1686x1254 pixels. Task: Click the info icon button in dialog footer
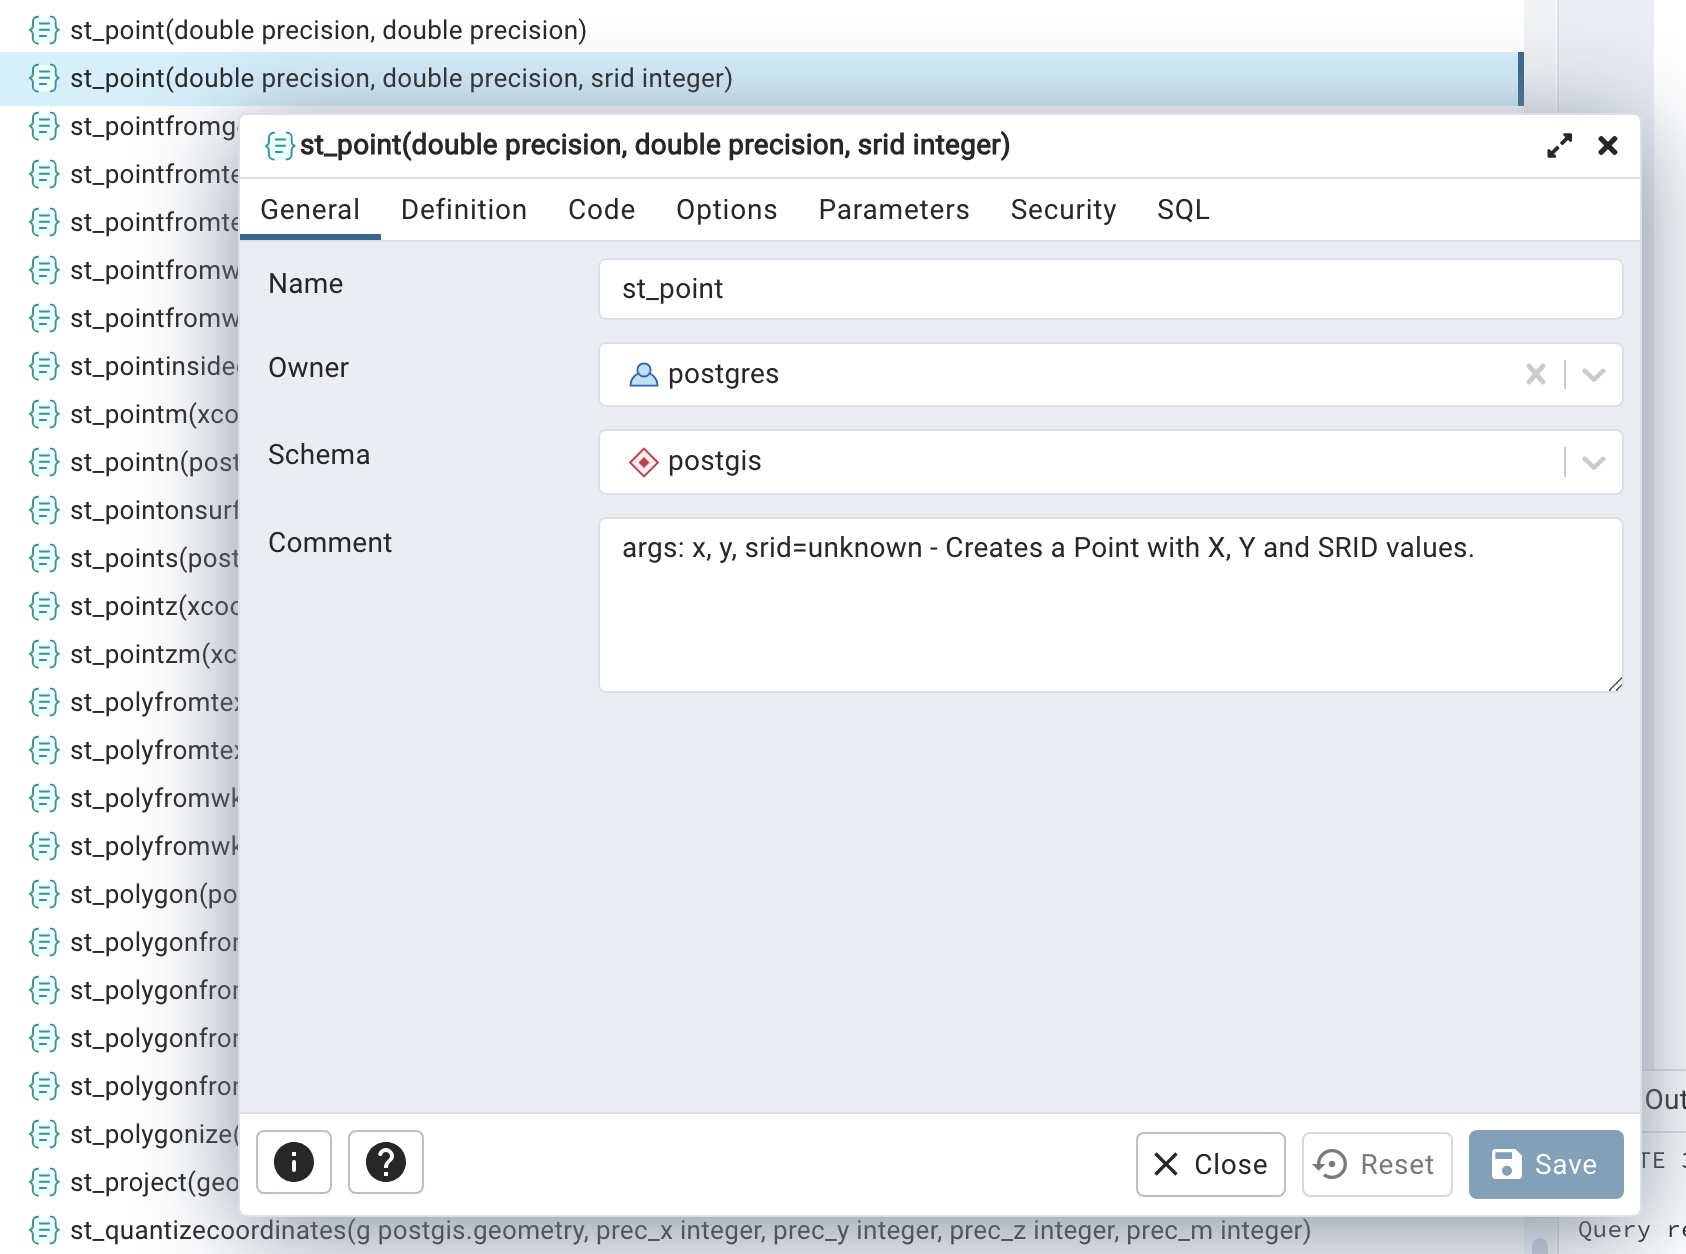[293, 1162]
